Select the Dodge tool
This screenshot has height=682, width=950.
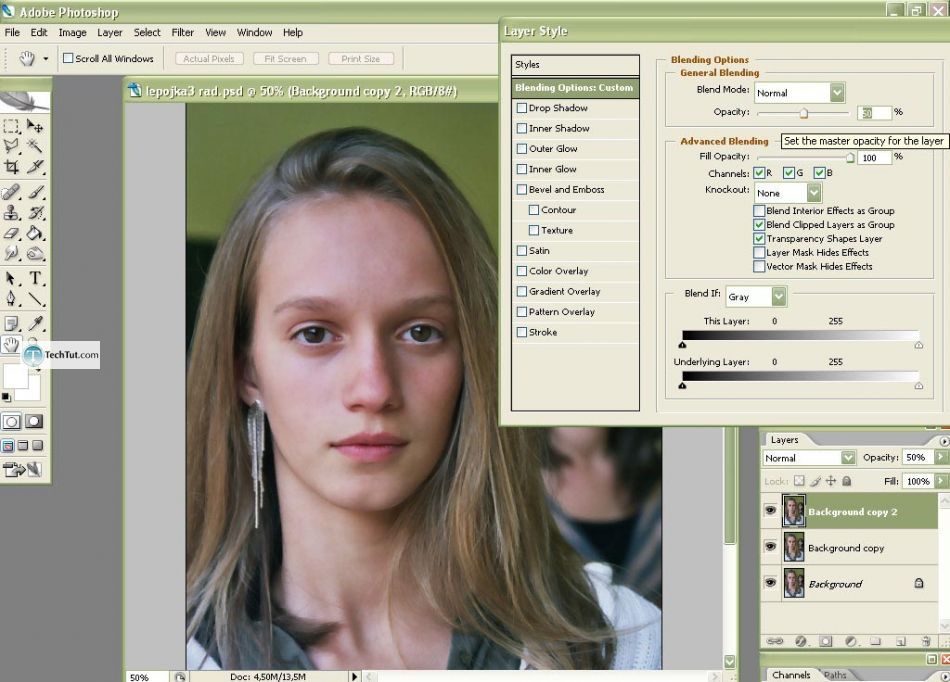11,253
